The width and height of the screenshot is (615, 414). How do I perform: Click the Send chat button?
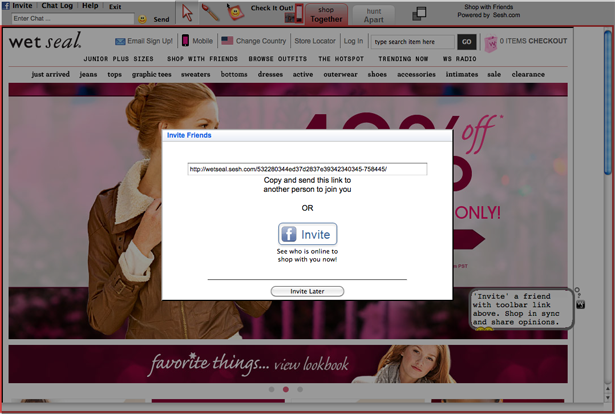161,19
